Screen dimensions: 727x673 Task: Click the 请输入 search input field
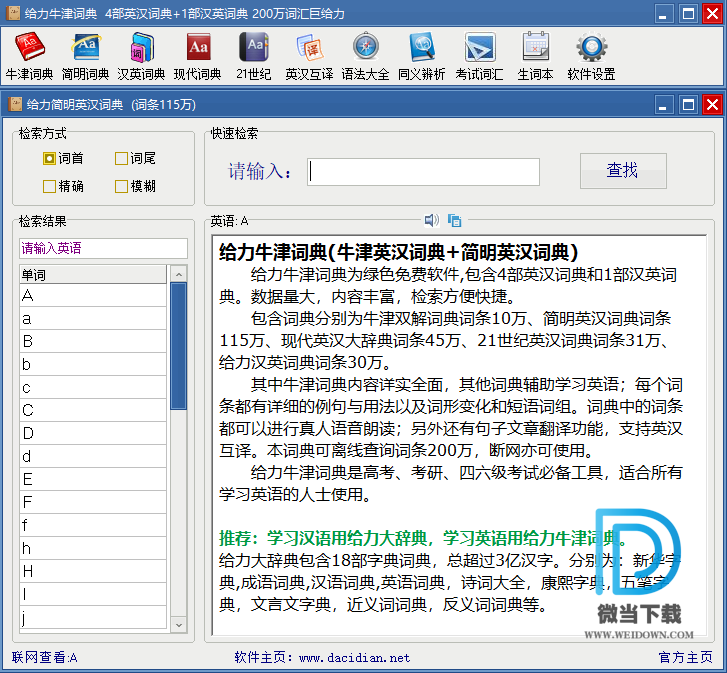point(423,172)
